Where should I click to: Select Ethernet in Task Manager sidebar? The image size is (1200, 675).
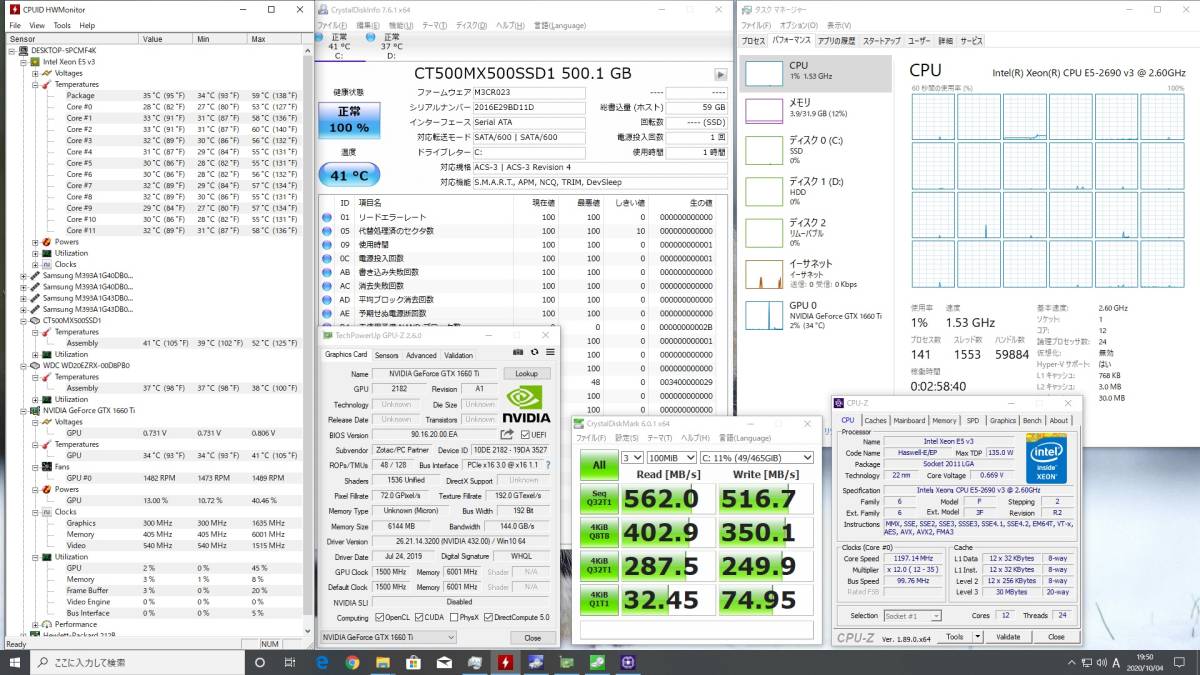(x=815, y=273)
